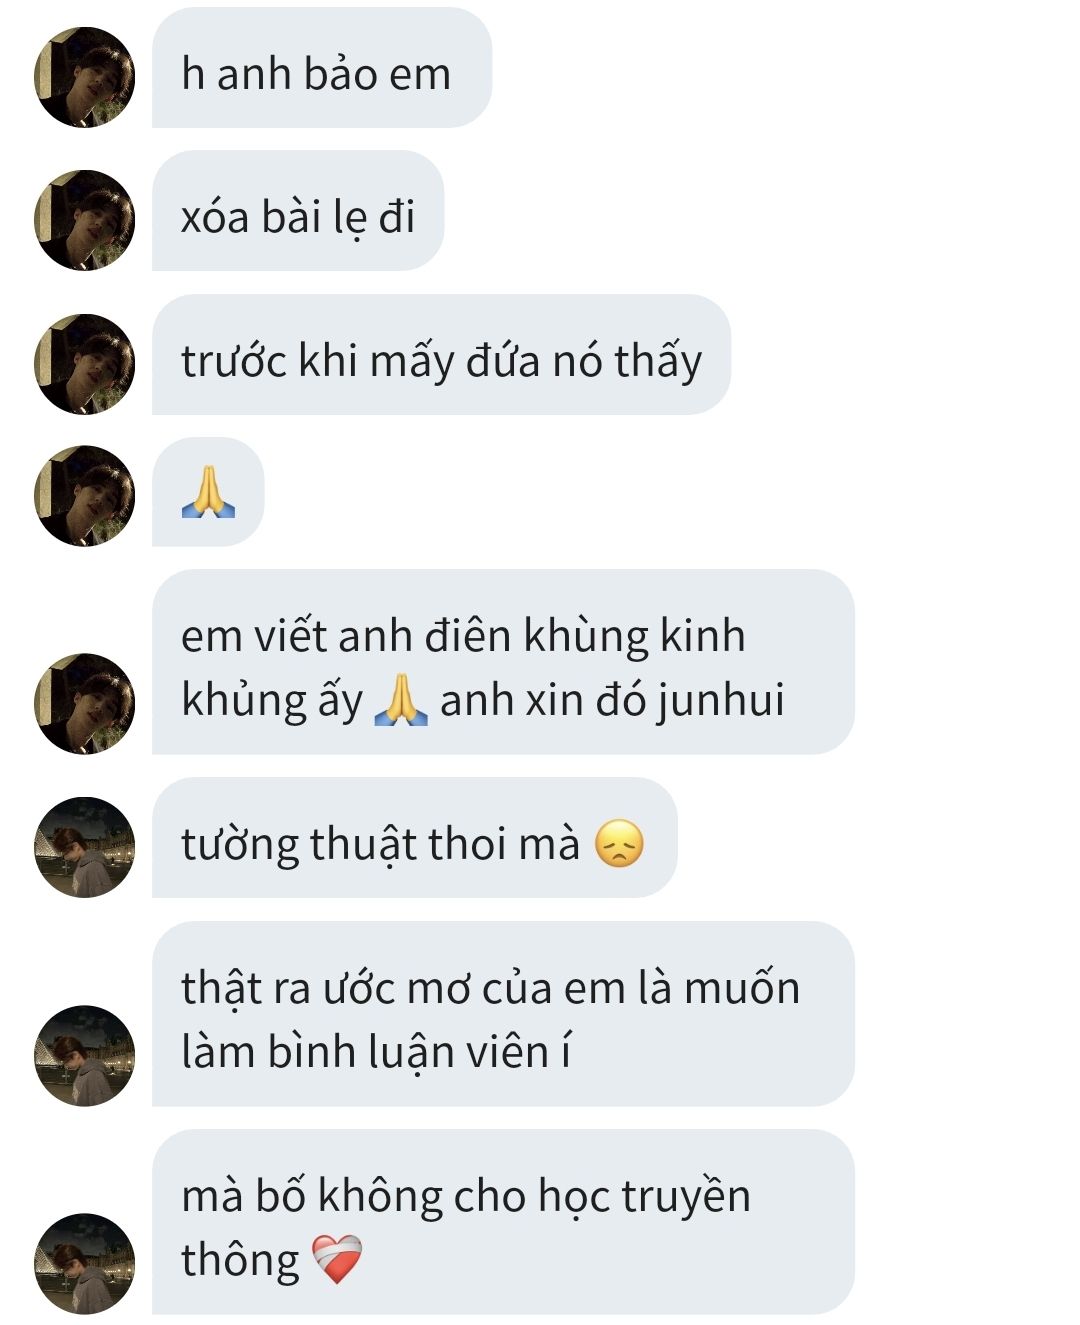The image size is (1080, 1325).
Task: Tap the word 'junhui' in message
Action: 721,701
